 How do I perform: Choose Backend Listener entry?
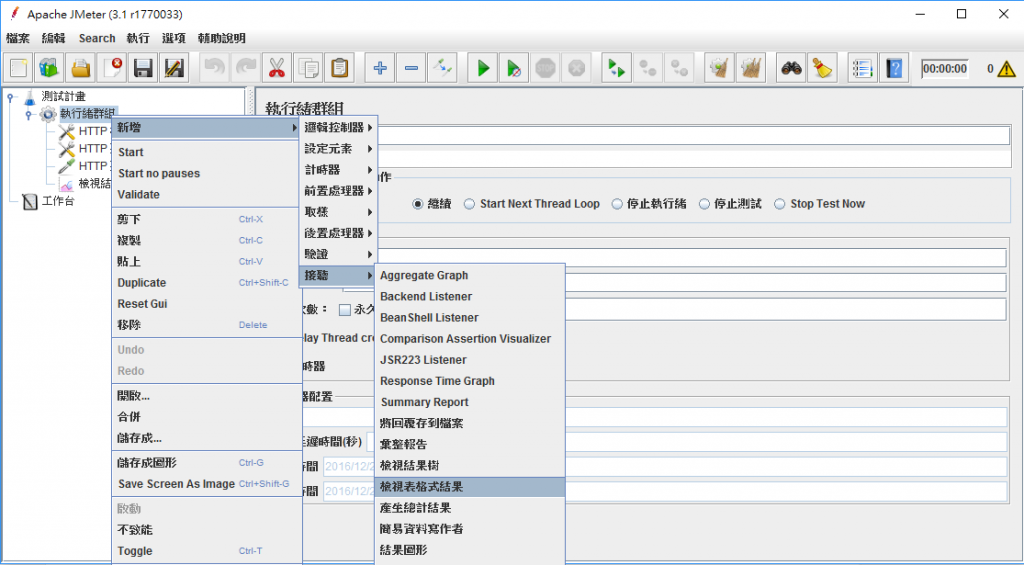pyautogui.click(x=470, y=297)
